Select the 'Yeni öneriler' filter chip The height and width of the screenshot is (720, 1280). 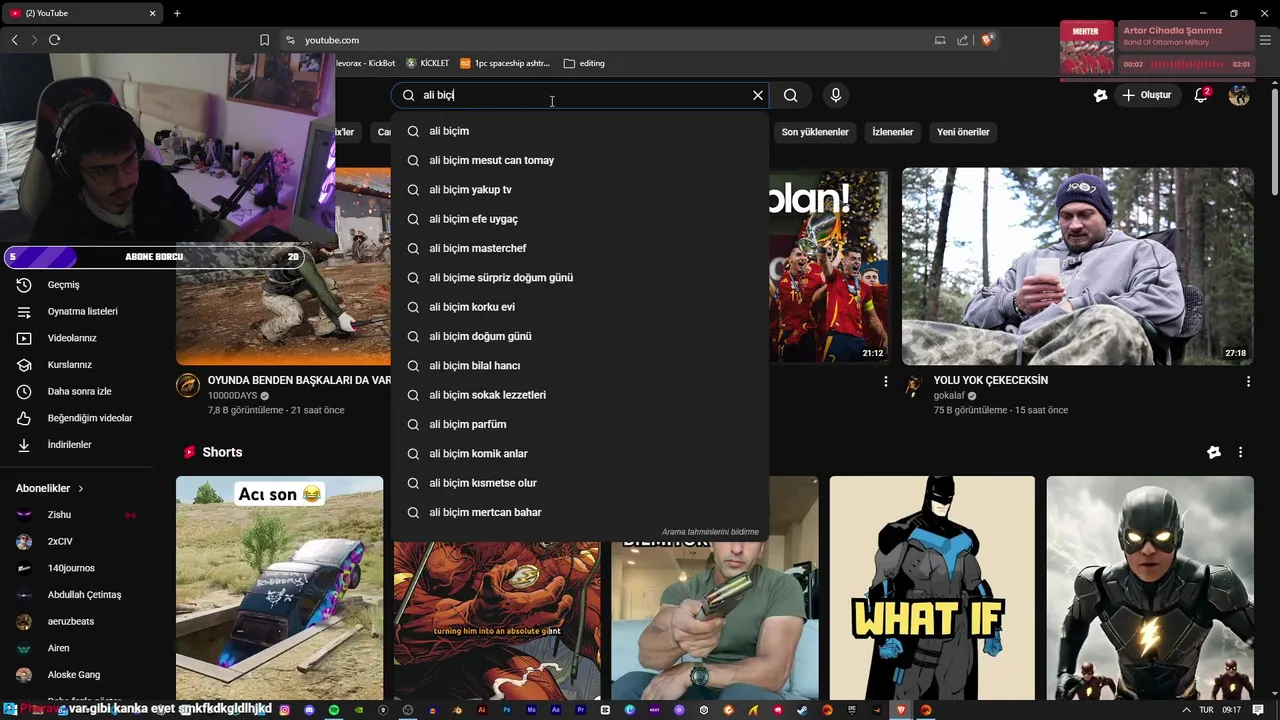pyautogui.click(x=963, y=132)
